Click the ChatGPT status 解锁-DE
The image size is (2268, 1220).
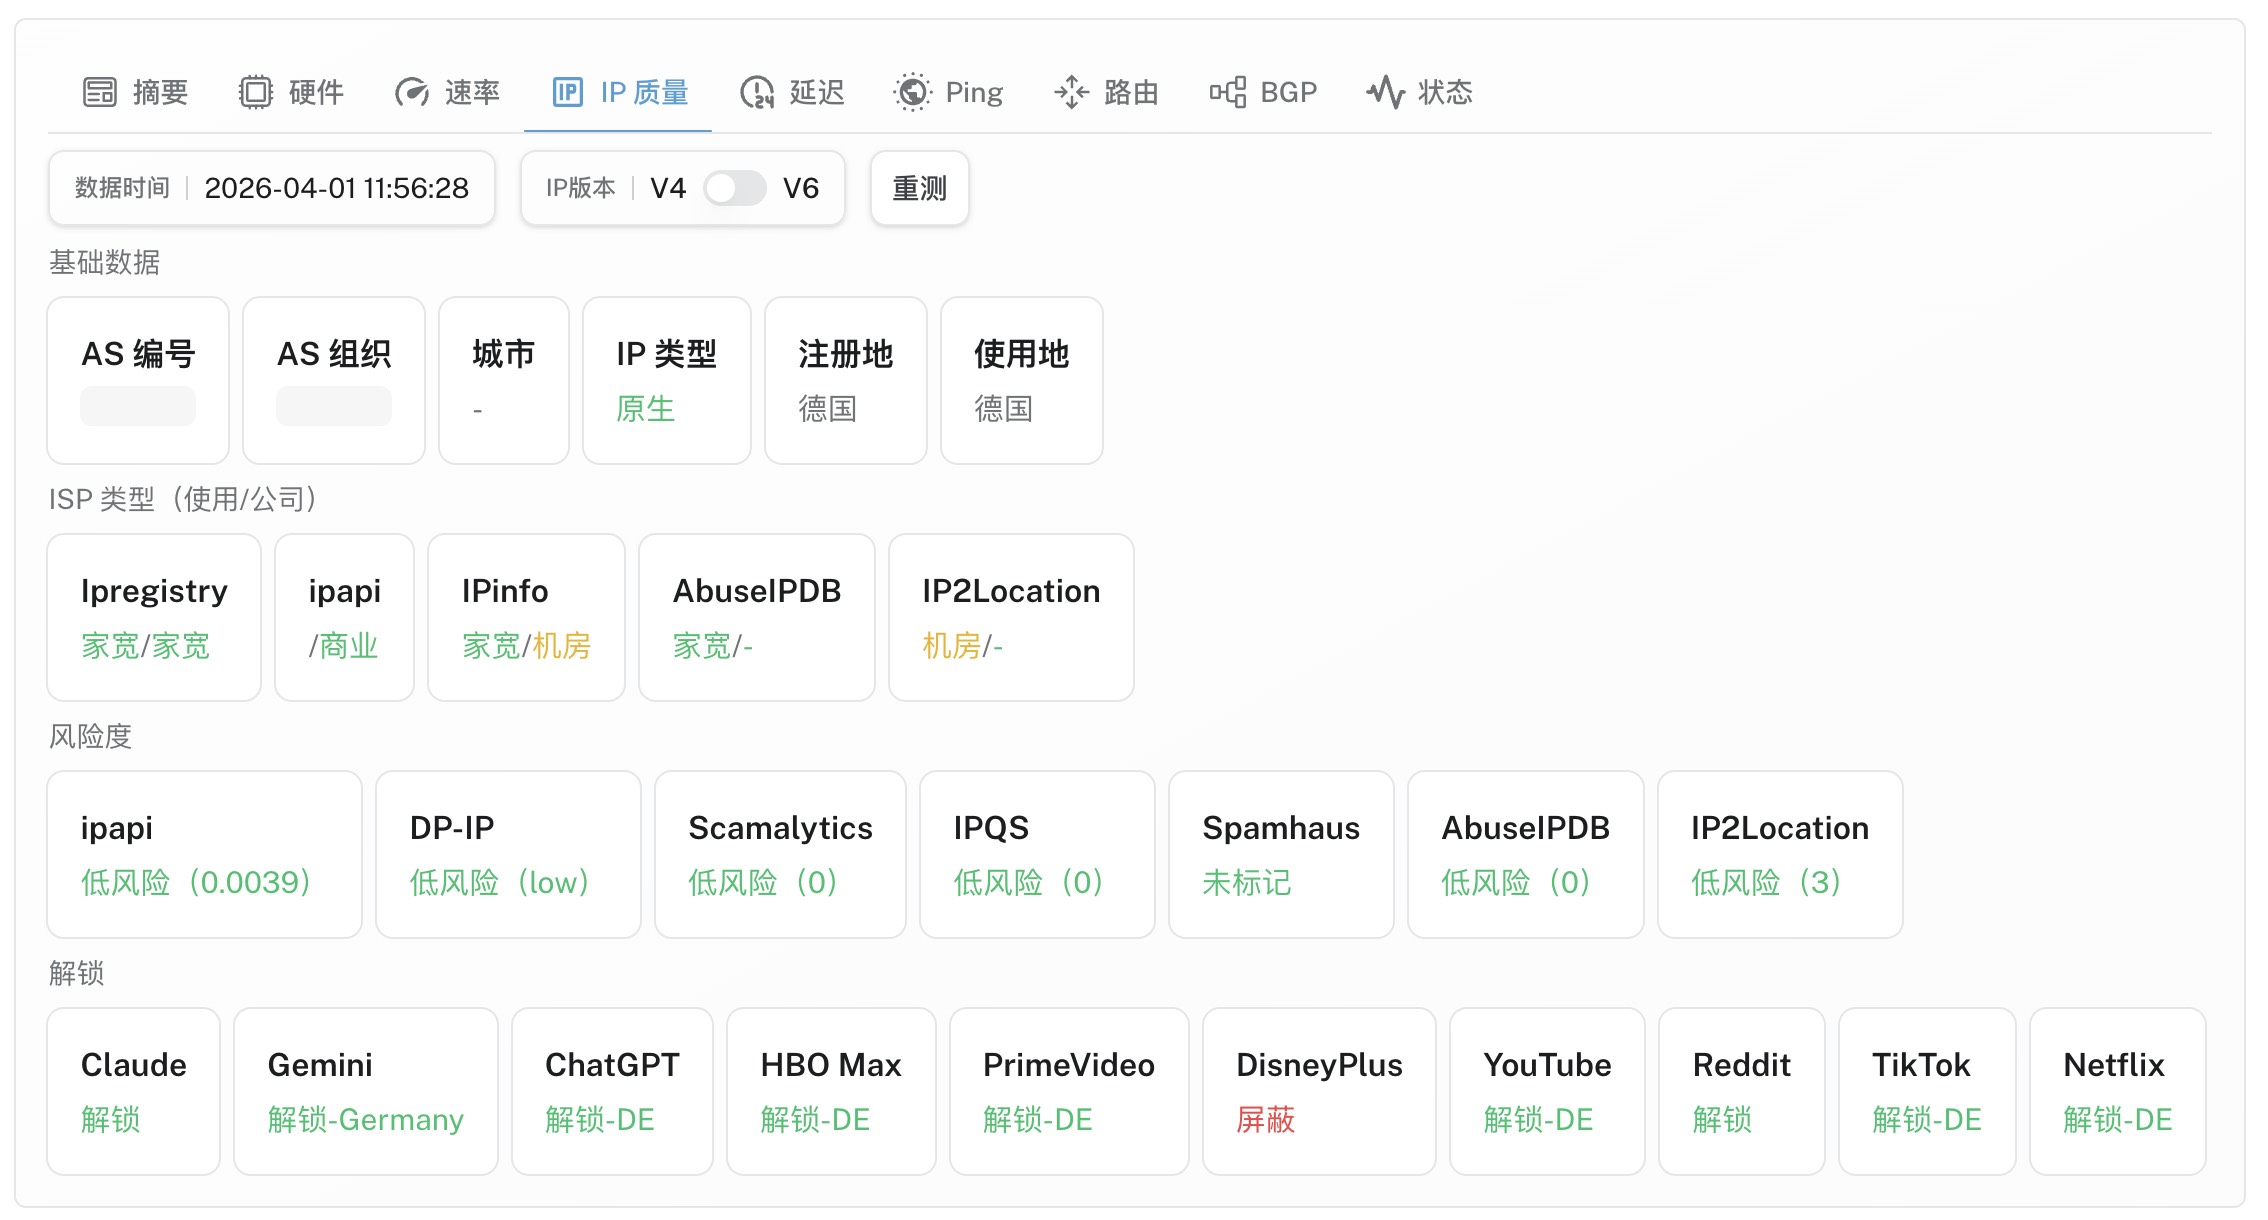pos(600,1119)
